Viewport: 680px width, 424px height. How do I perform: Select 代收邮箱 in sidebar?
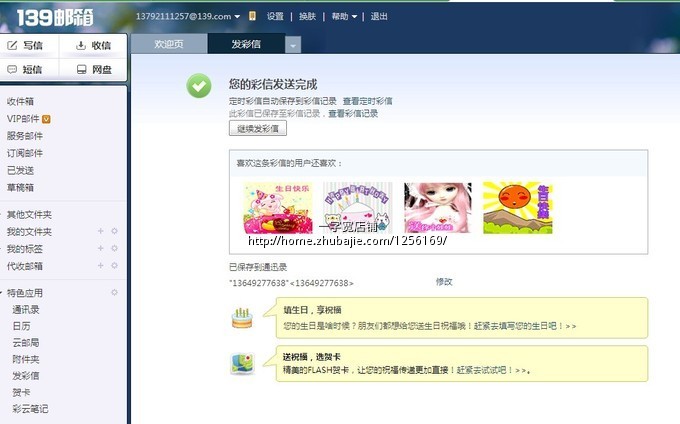tap(25, 266)
